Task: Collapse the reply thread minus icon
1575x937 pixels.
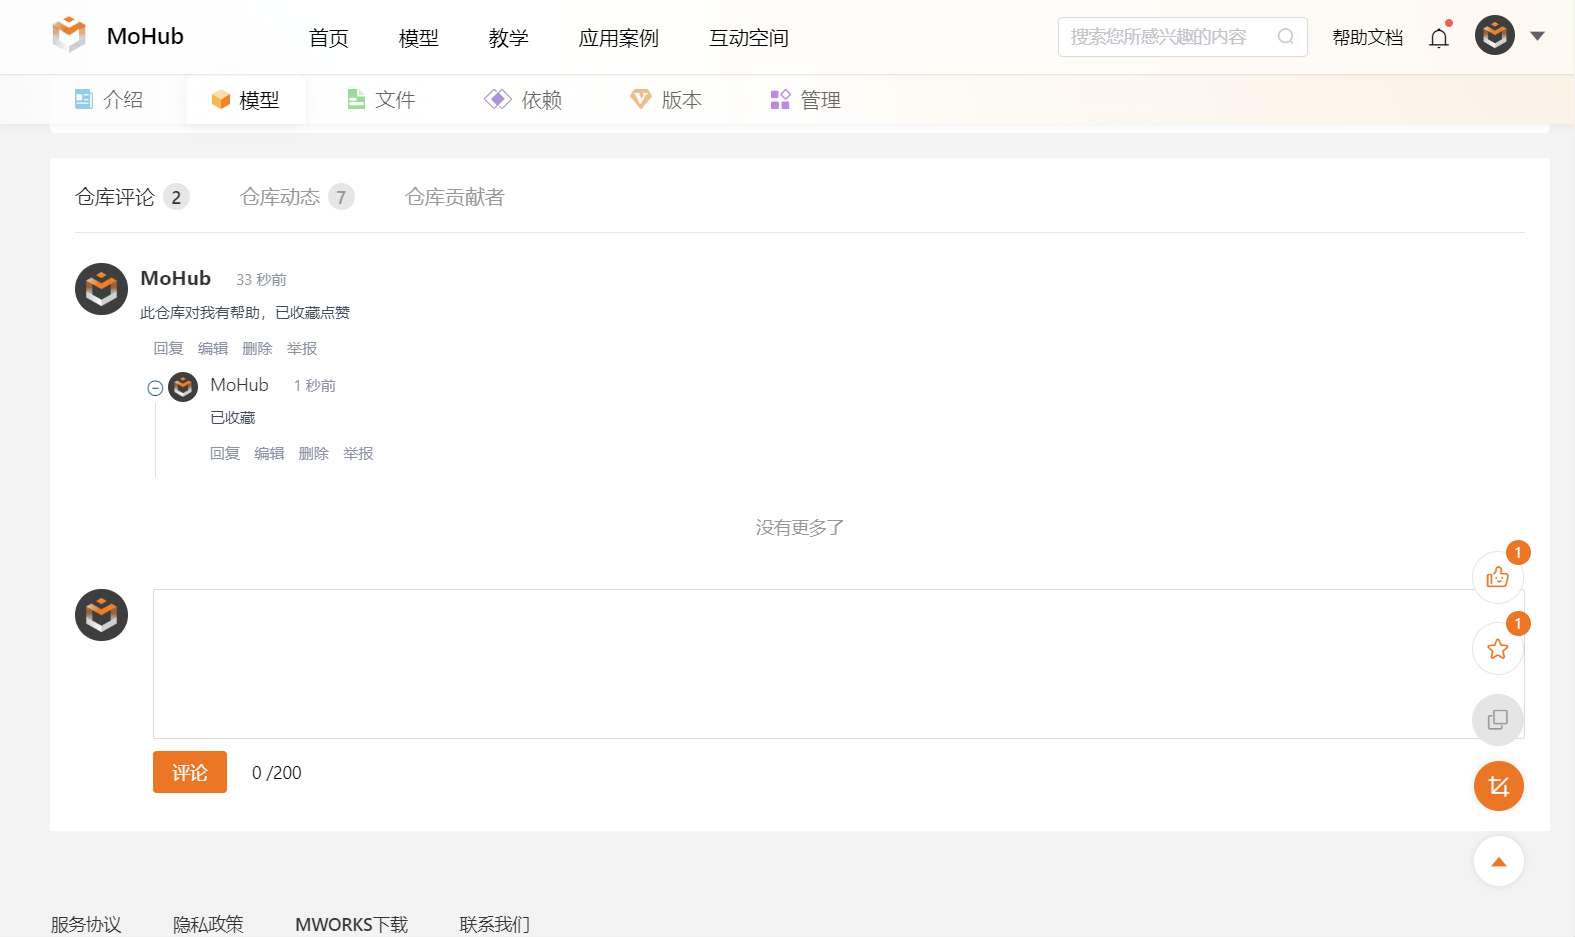Action: (x=155, y=388)
